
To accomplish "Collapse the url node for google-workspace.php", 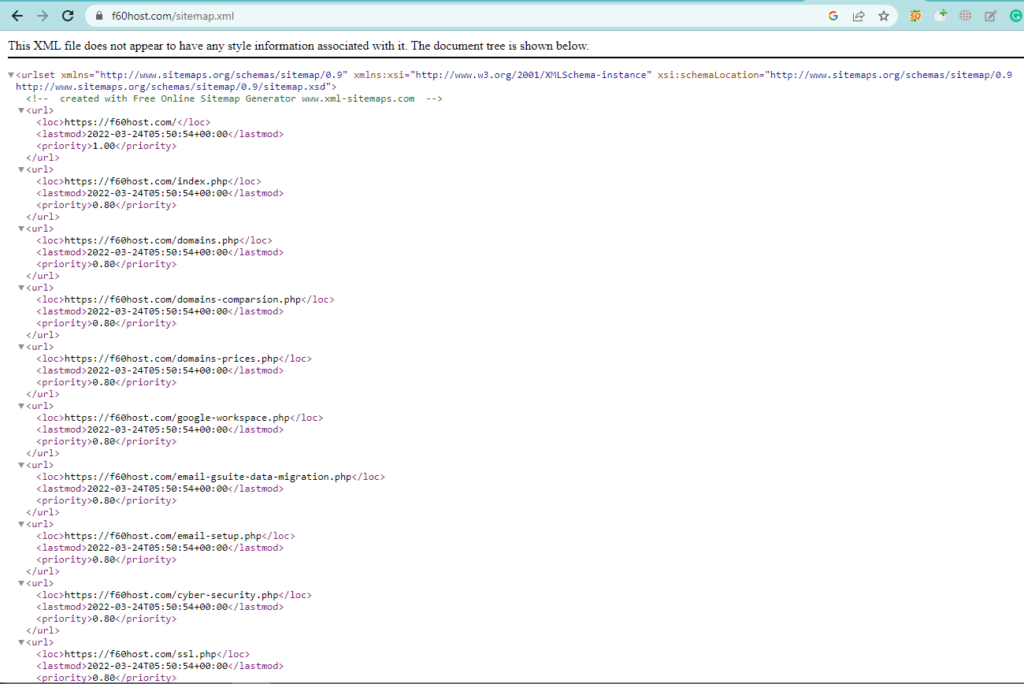I will (22, 406).
